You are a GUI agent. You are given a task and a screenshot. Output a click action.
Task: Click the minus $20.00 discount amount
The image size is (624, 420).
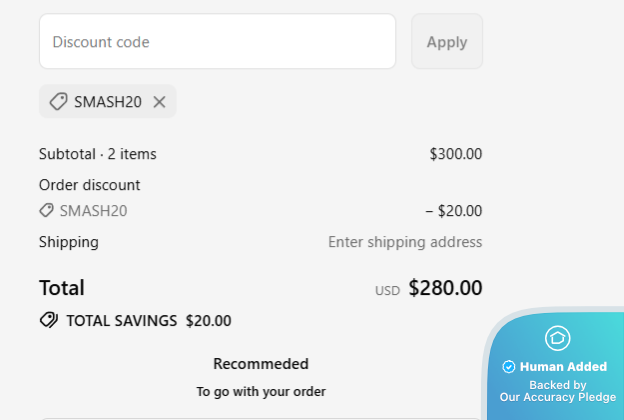click(453, 211)
